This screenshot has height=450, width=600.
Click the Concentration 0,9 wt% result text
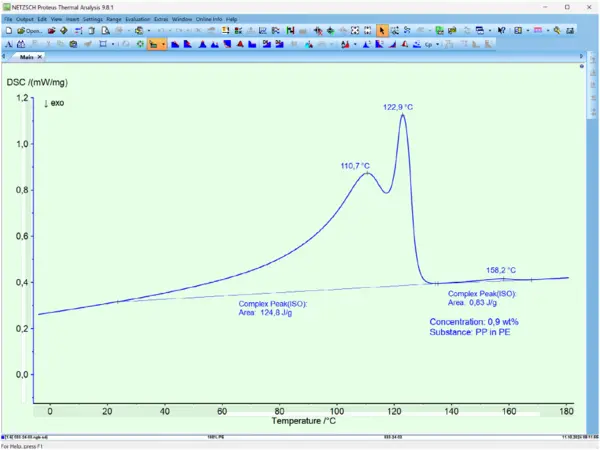(474, 322)
